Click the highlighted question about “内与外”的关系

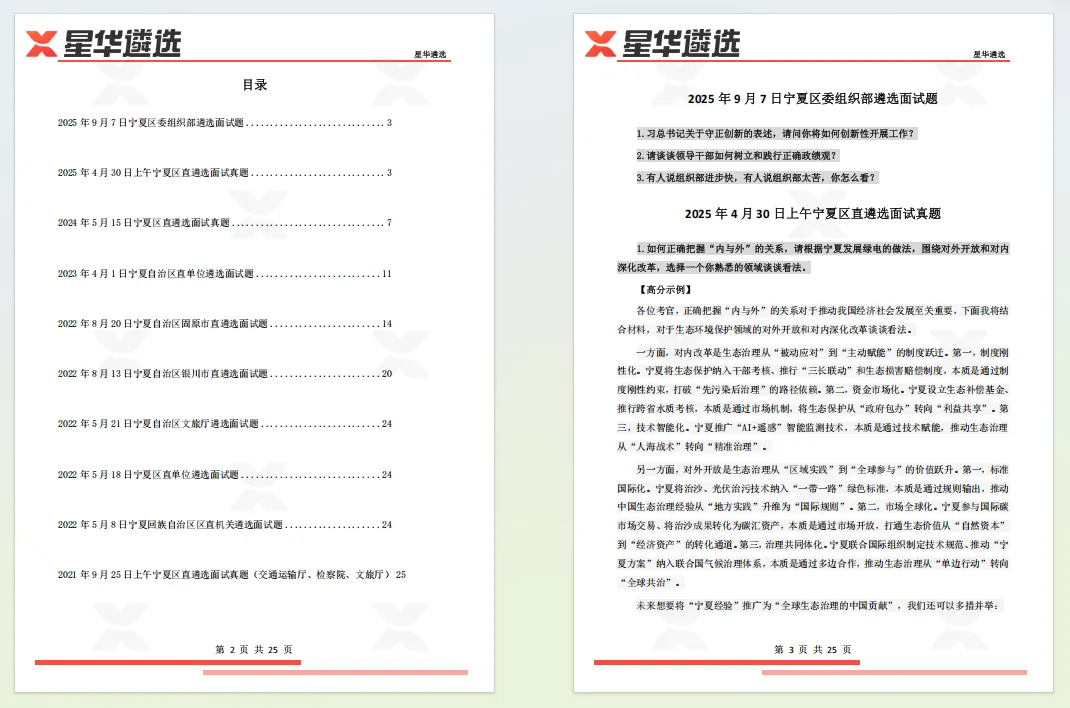pos(813,258)
